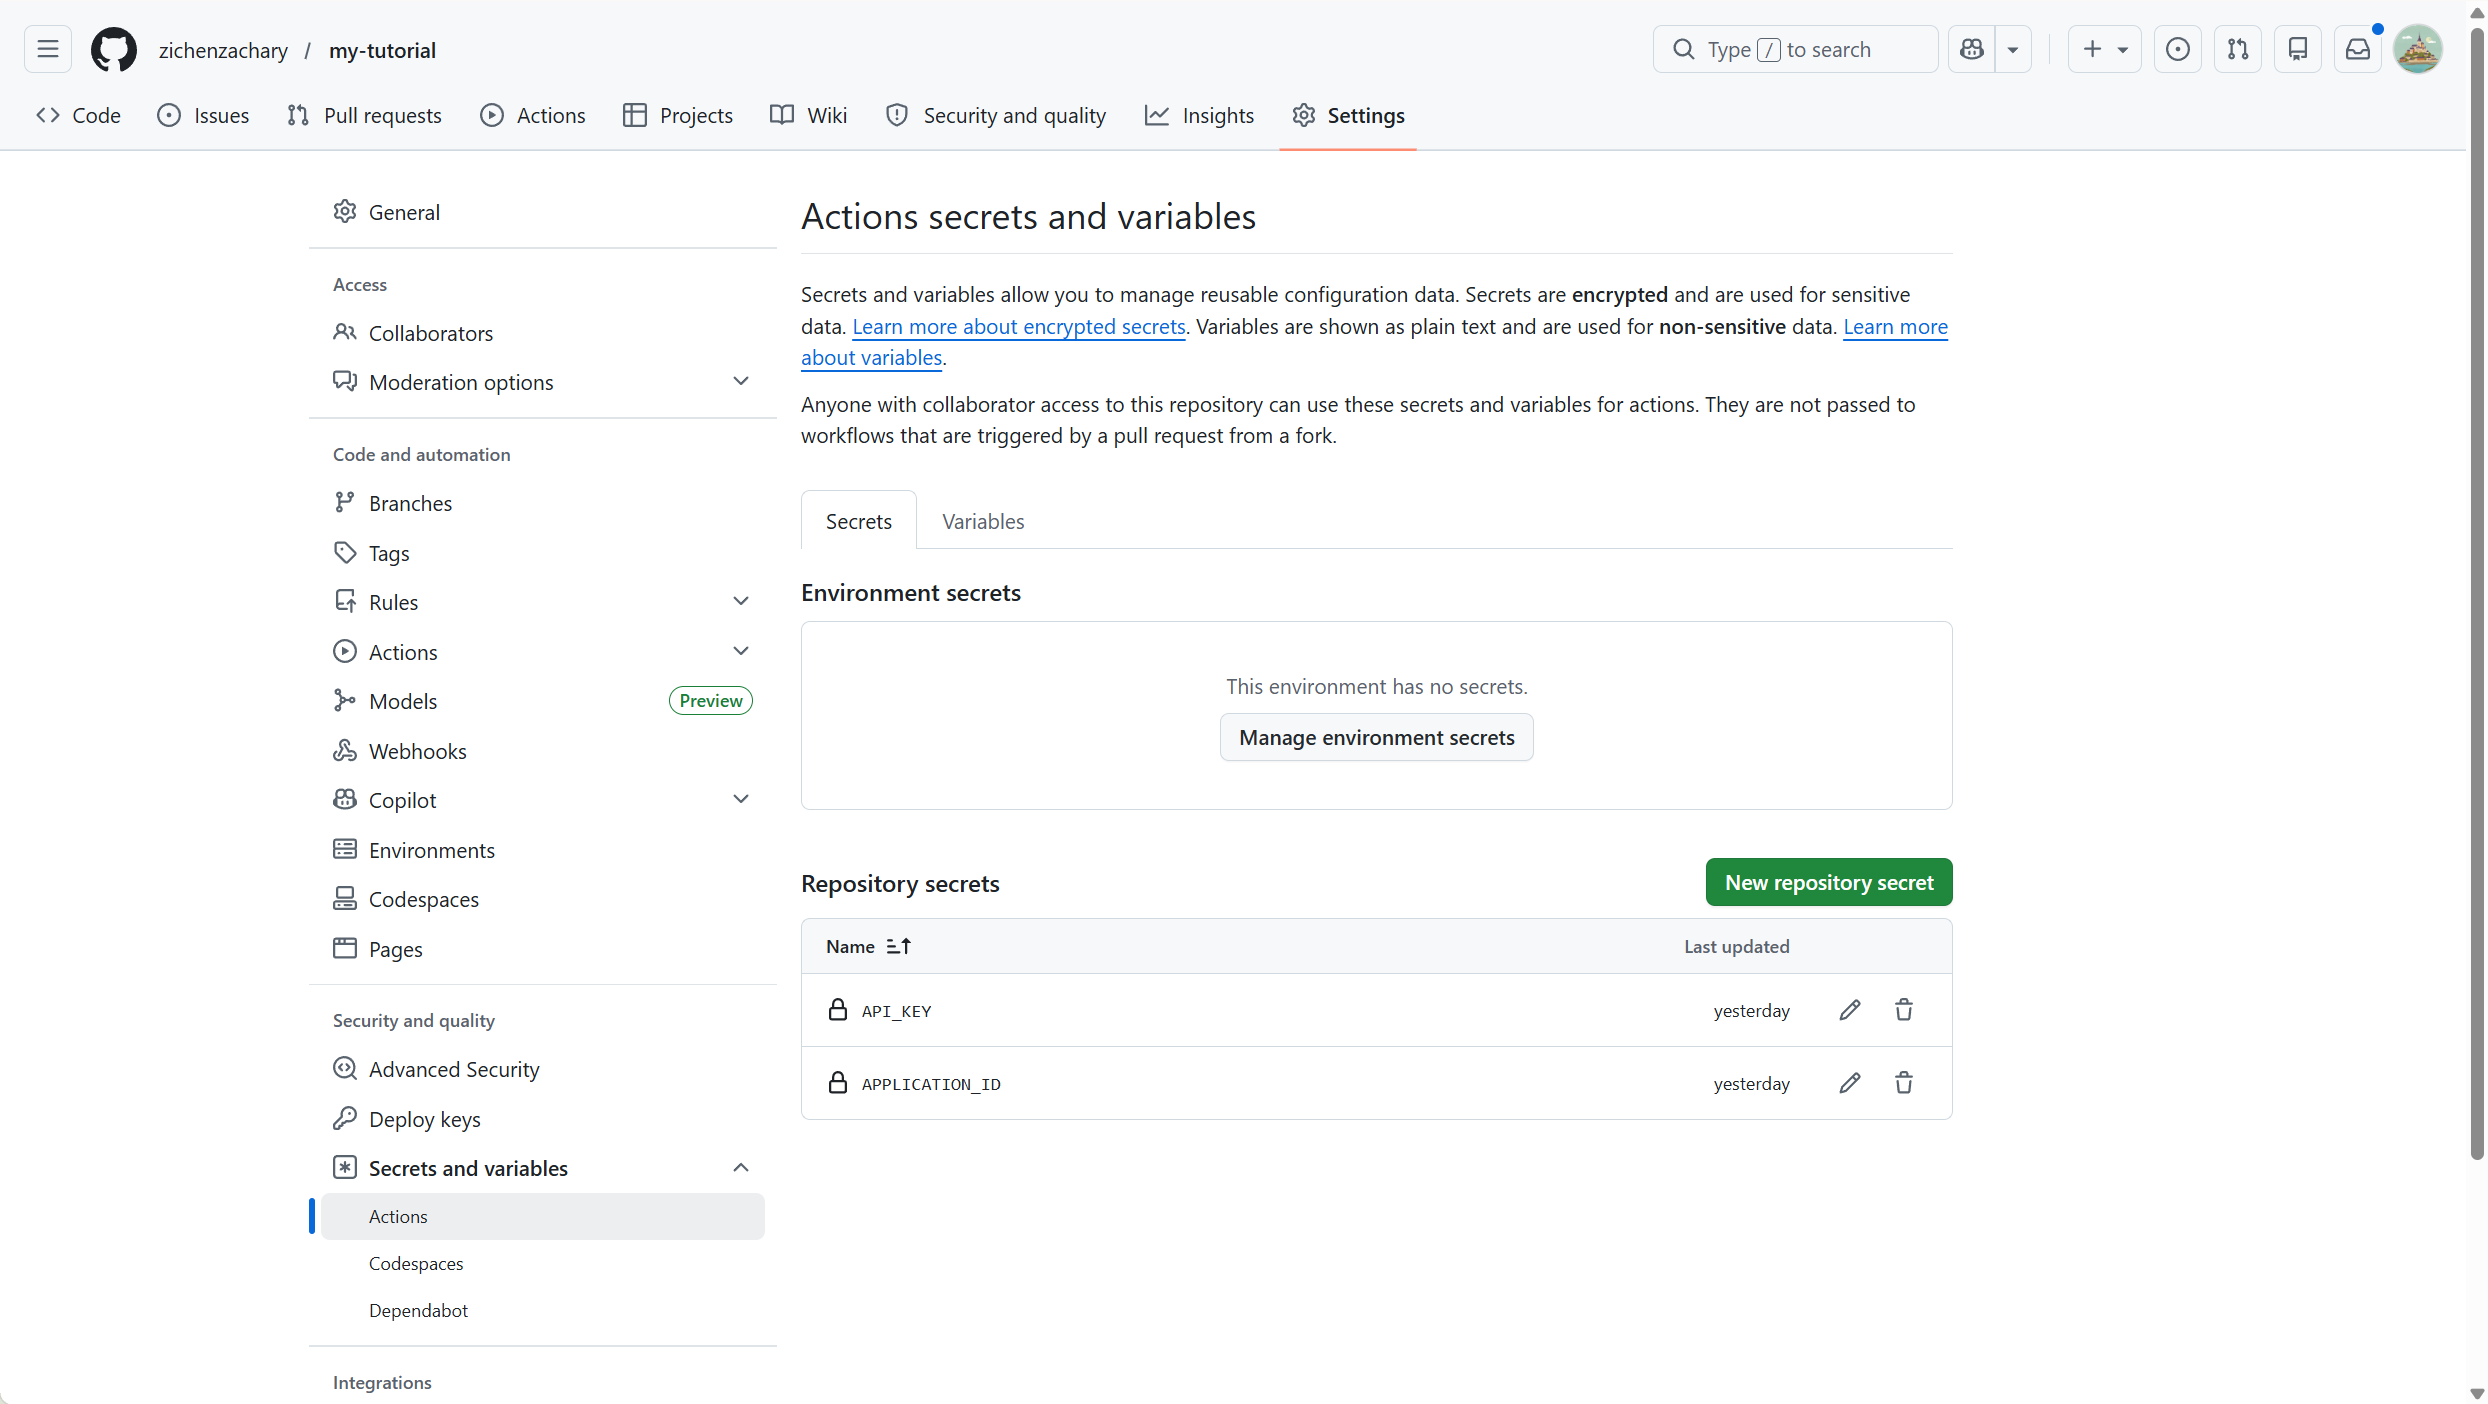The height and width of the screenshot is (1404, 2488).
Task: Collapse the Secrets and variables section
Action: tap(740, 1168)
